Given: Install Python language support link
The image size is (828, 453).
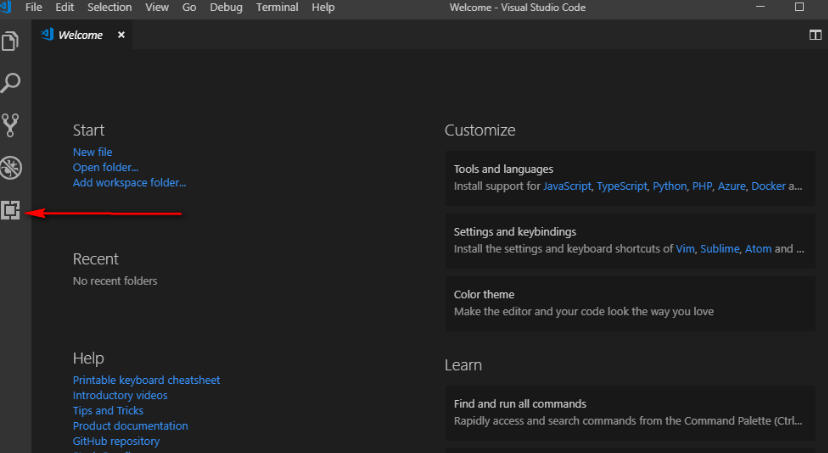Looking at the screenshot, I should tap(667, 186).
